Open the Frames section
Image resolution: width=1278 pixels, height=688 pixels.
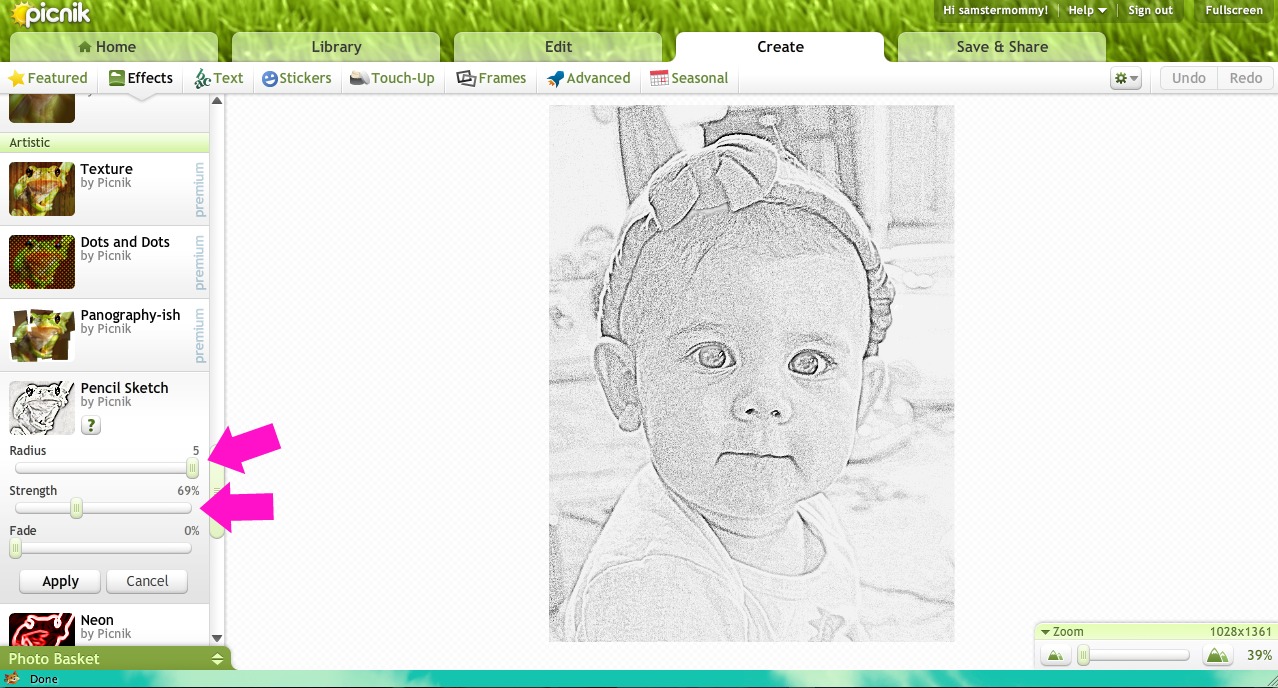pyautogui.click(x=491, y=78)
